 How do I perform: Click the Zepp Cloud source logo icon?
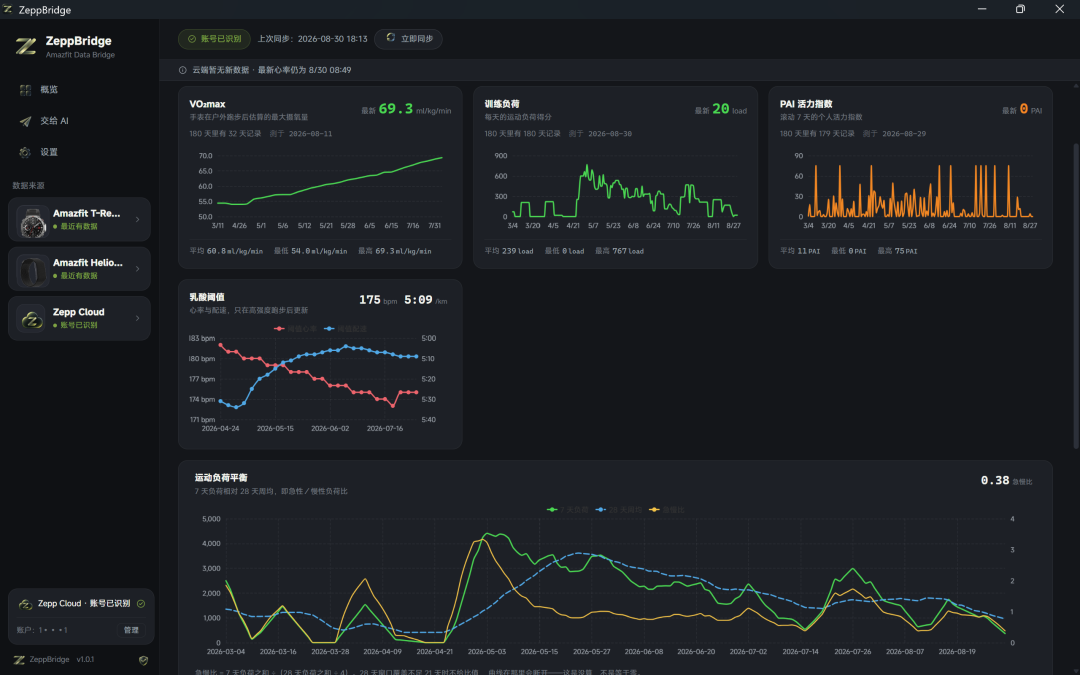31,319
